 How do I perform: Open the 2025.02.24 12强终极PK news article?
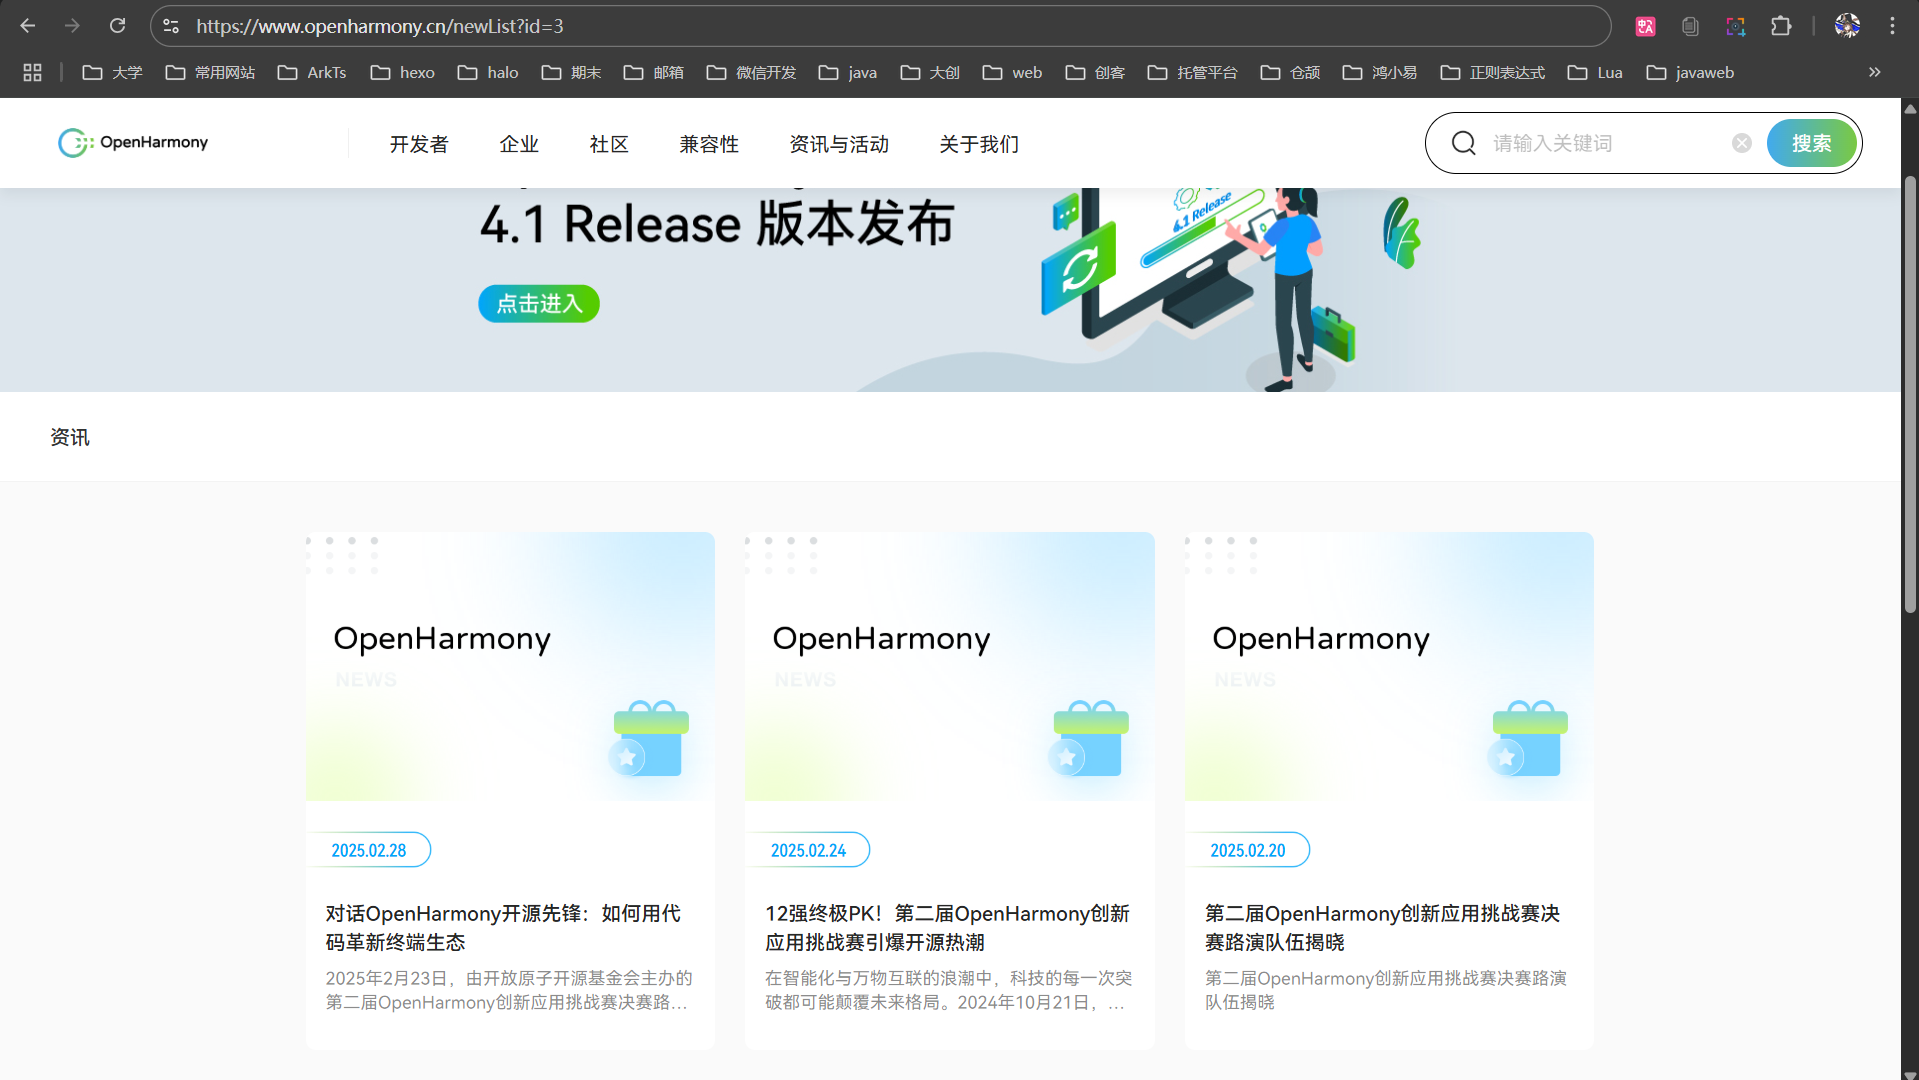[947, 927]
